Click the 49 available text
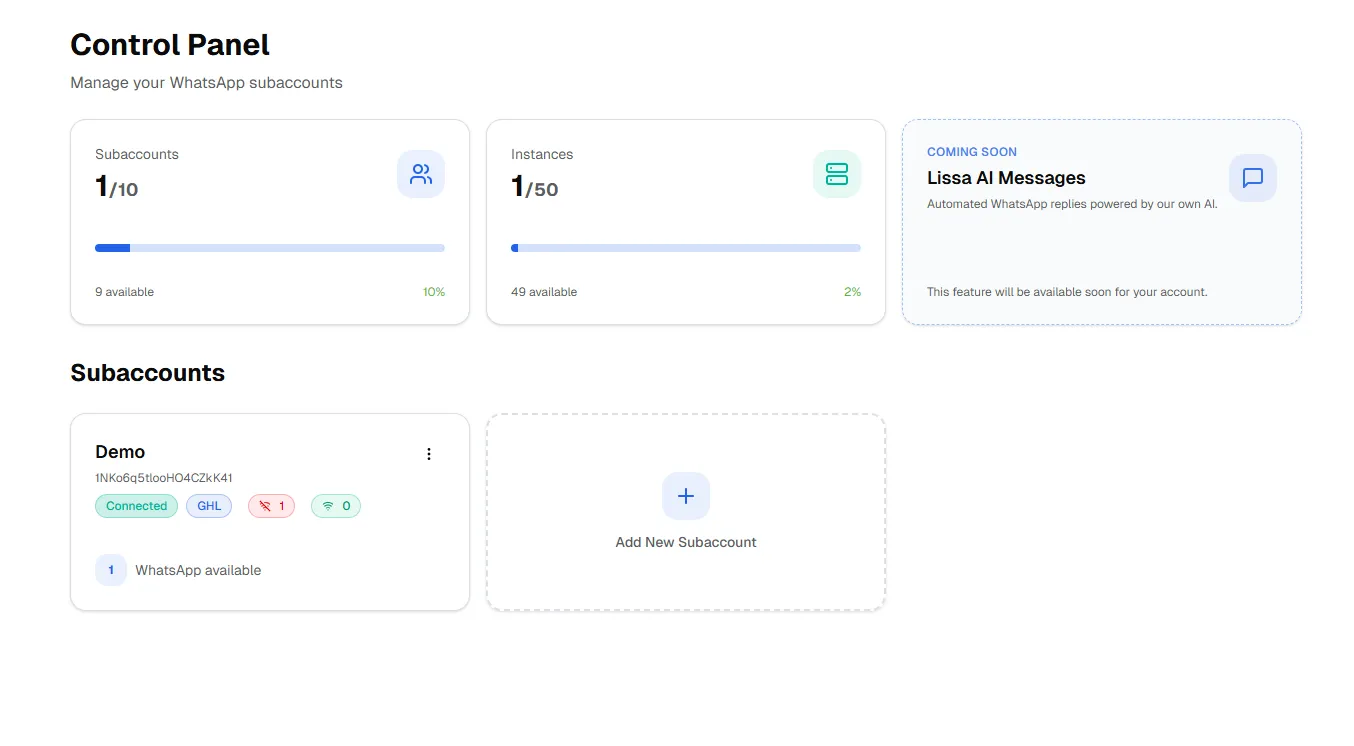 544,292
